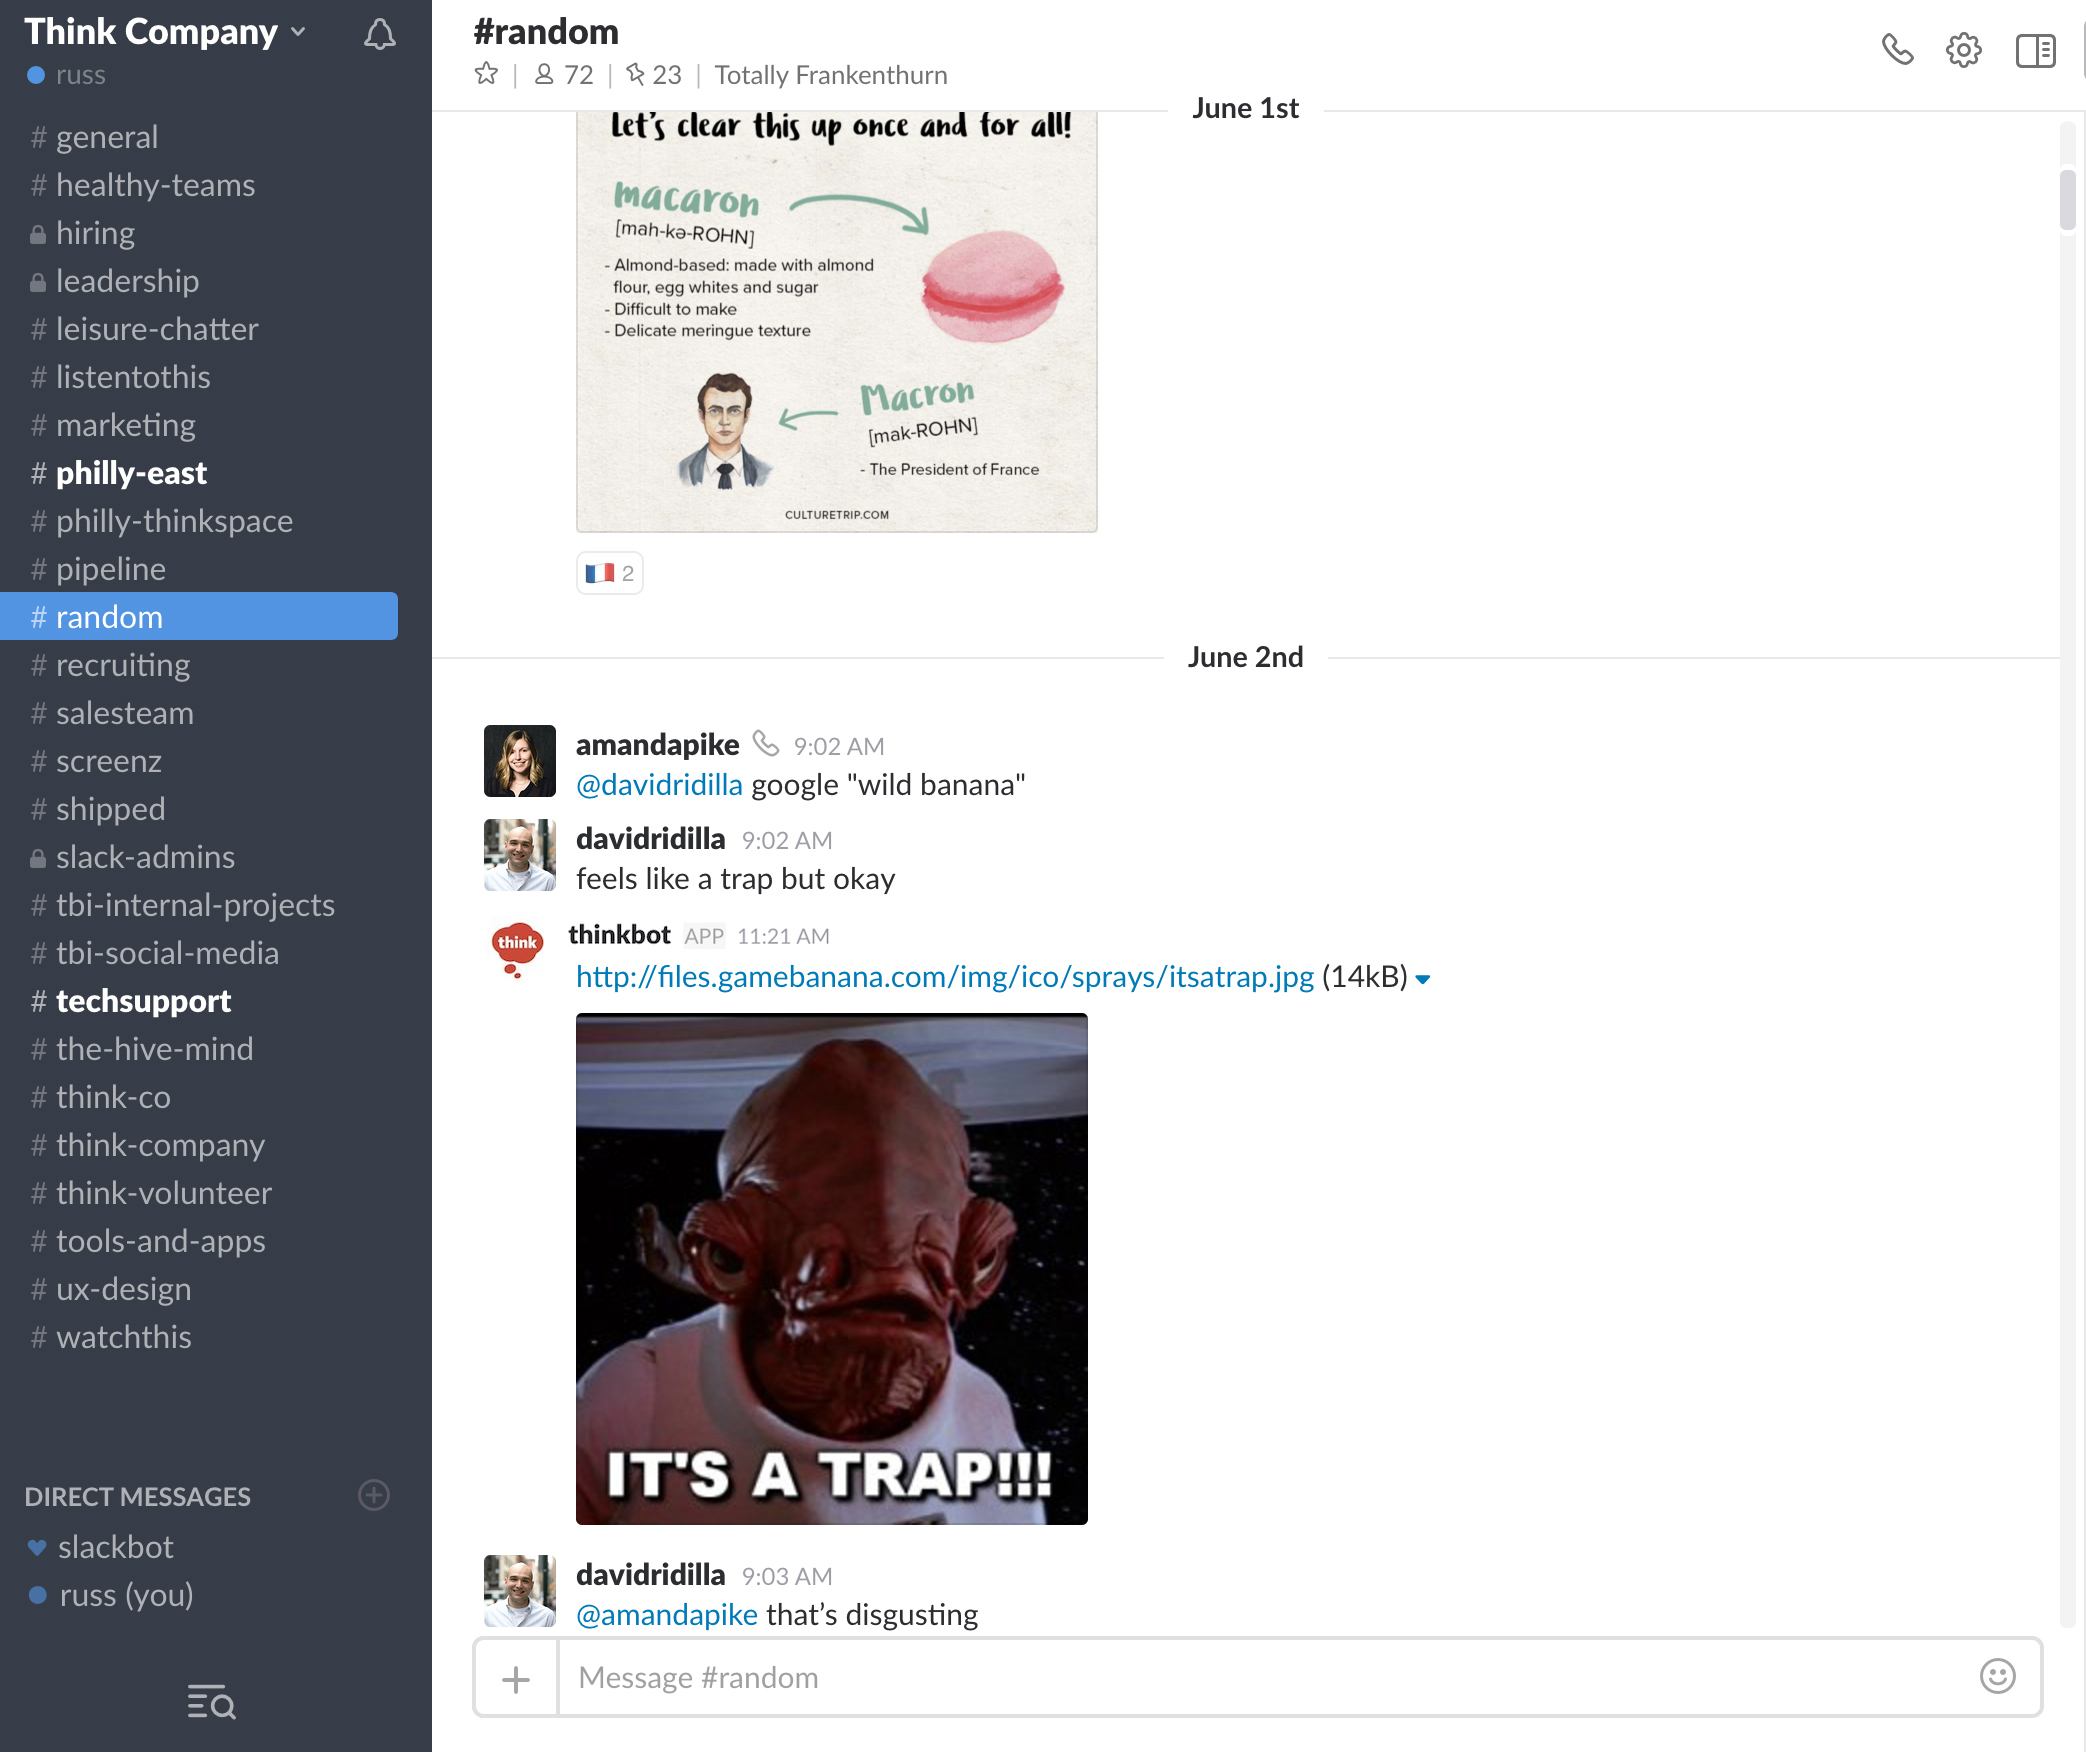The height and width of the screenshot is (1752, 2086).
Task: Go to the #salesteam channel
Action: pos(200,713)
